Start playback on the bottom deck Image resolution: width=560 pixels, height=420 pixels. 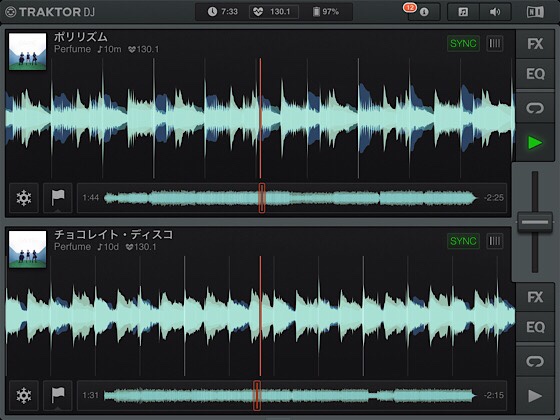tap(535, 396)
